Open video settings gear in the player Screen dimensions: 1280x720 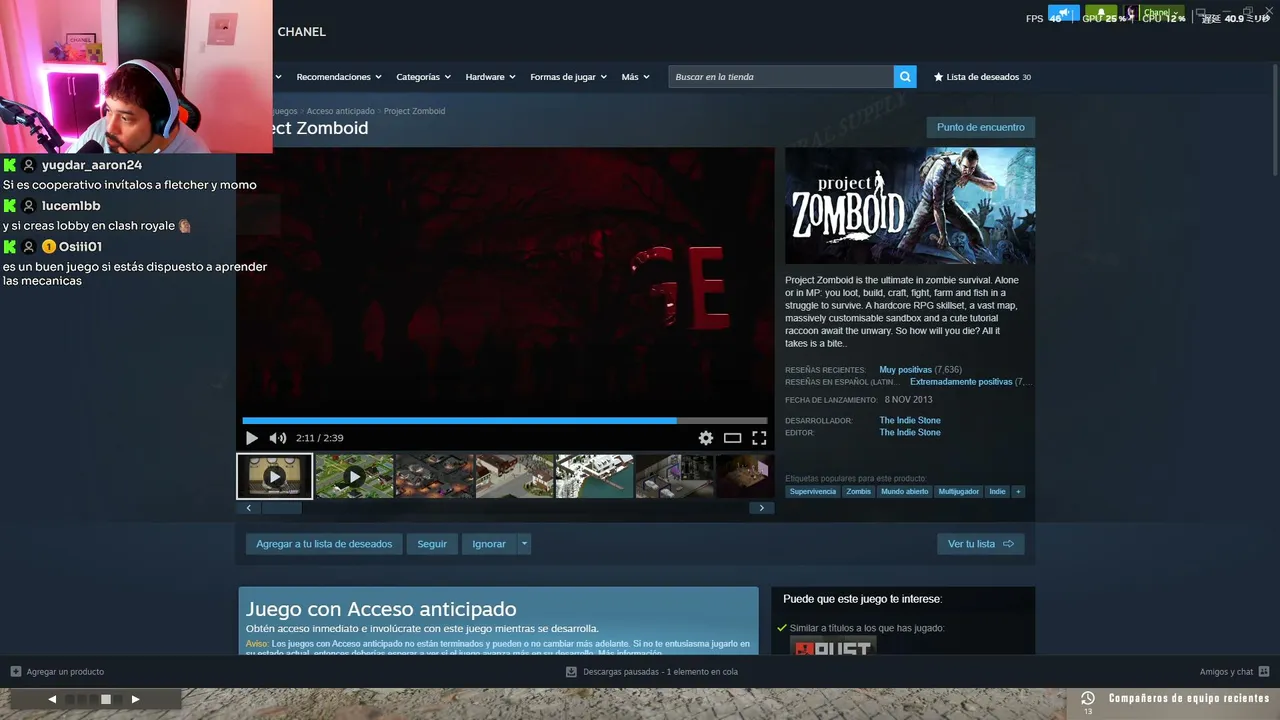(706, 438)
